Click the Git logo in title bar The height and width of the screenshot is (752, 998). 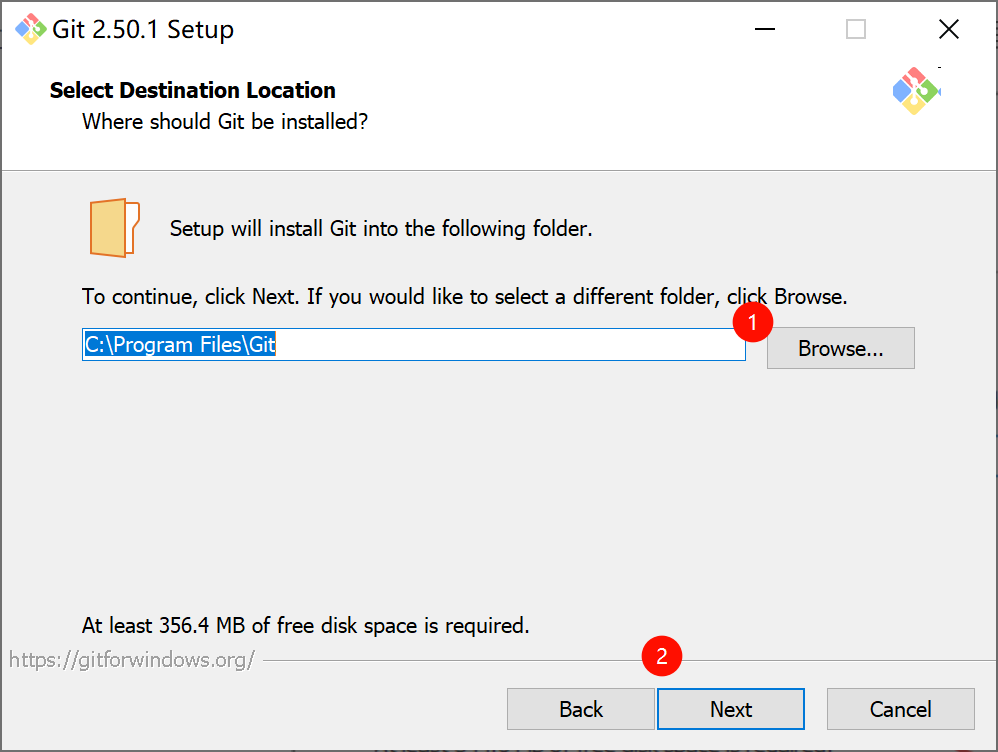tap(31, 29)
